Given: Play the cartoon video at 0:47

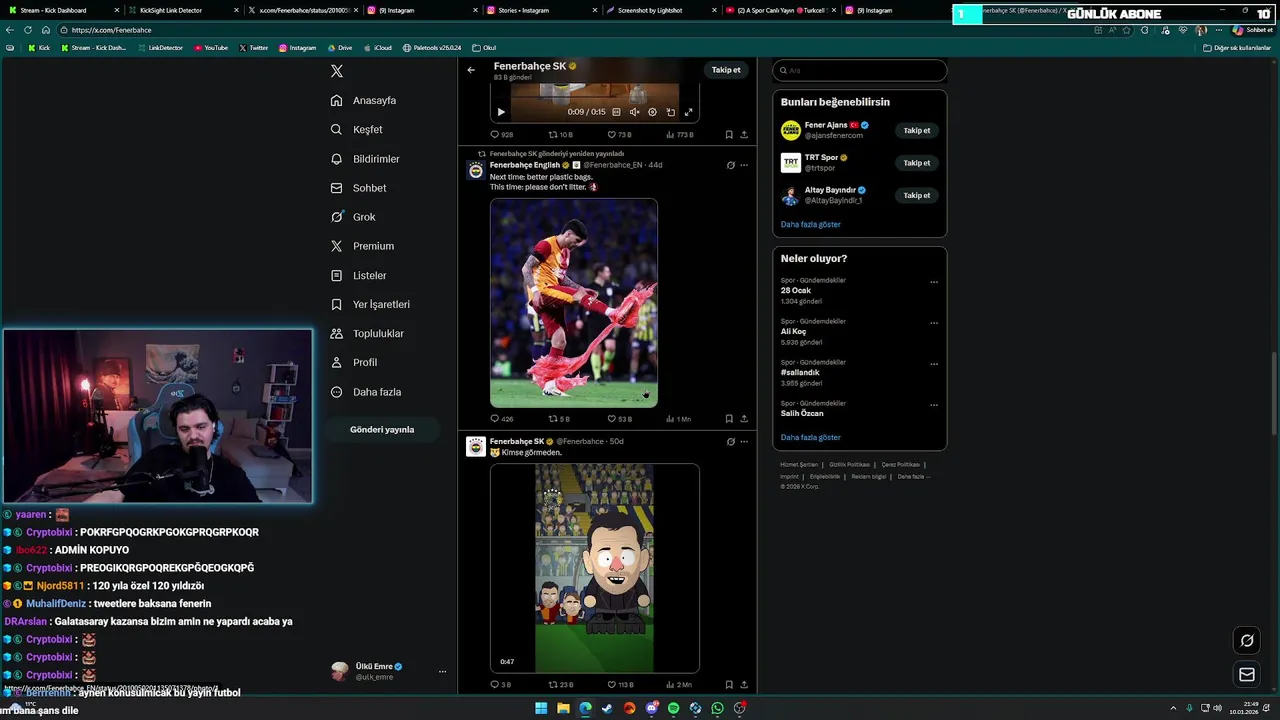Looking at the screenshot, I should tap(594, 568).
